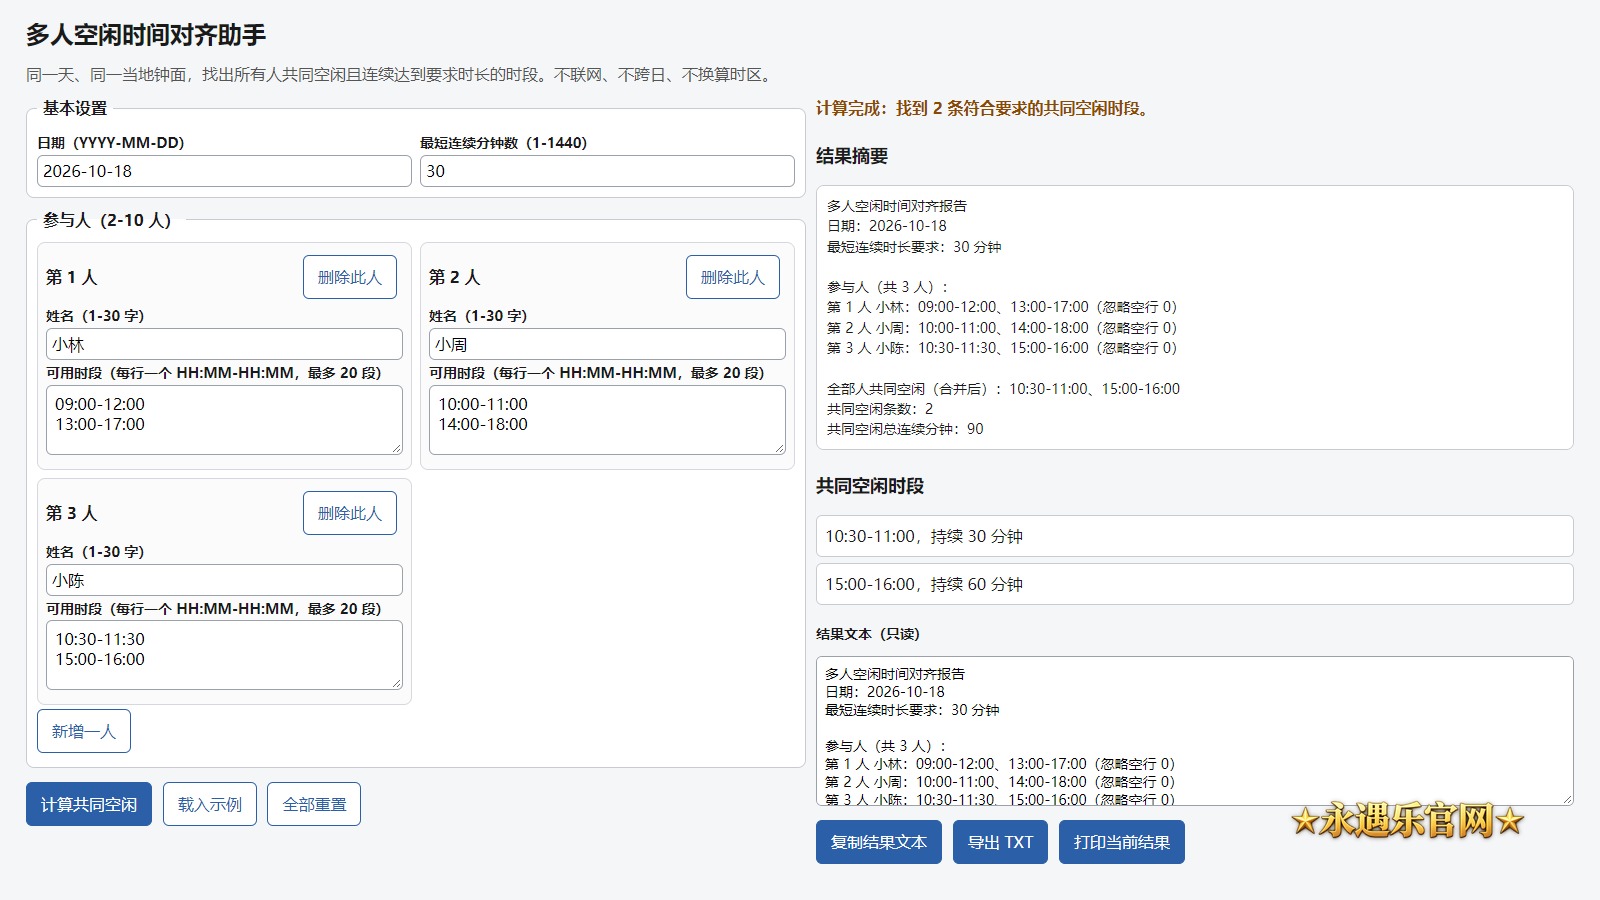This screenshot has width=1600, height=900.
Task: Click the 共同空闲条数: 2 line
Action: pyautogui.click(x=880, y=409)
